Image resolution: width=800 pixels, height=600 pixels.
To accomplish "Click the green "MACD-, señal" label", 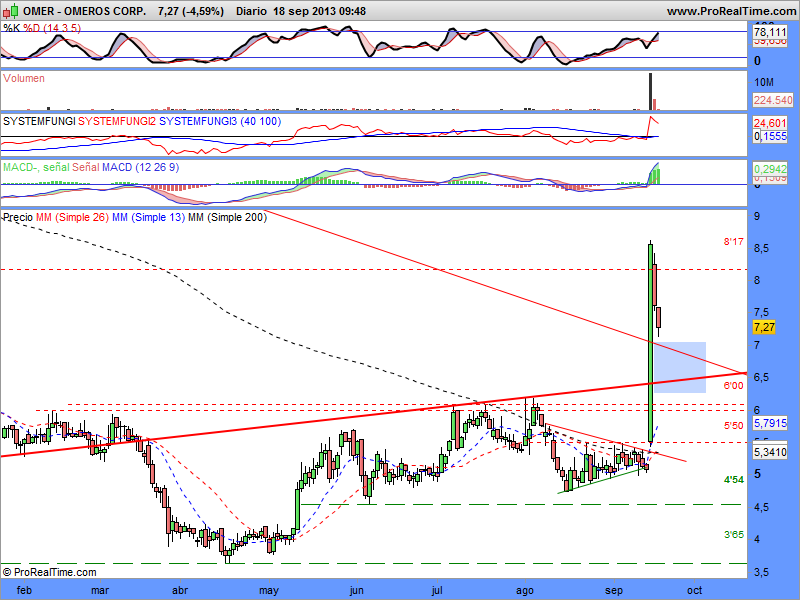I will [x=36, y=167].
